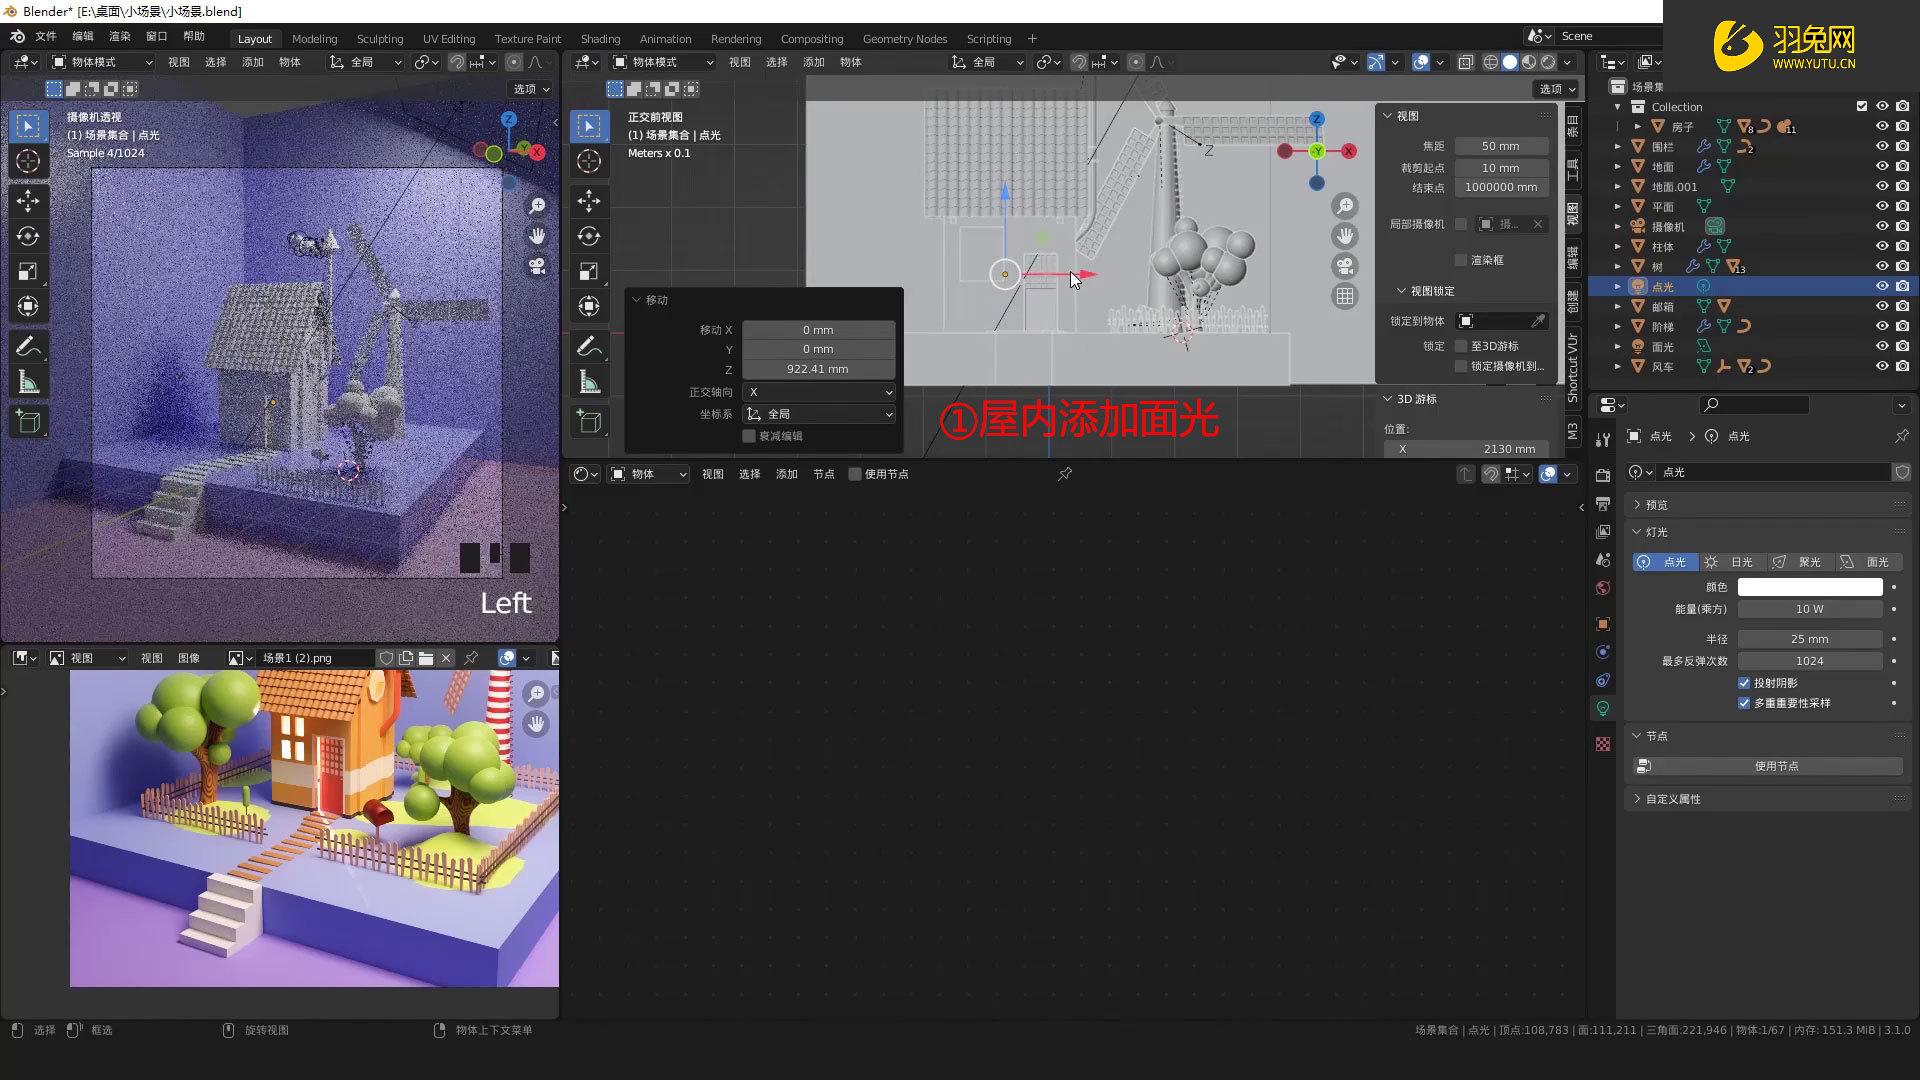The image size is (1920, 1080).
Task: Select the 日光 sun light type
Action: point(1733,562)
